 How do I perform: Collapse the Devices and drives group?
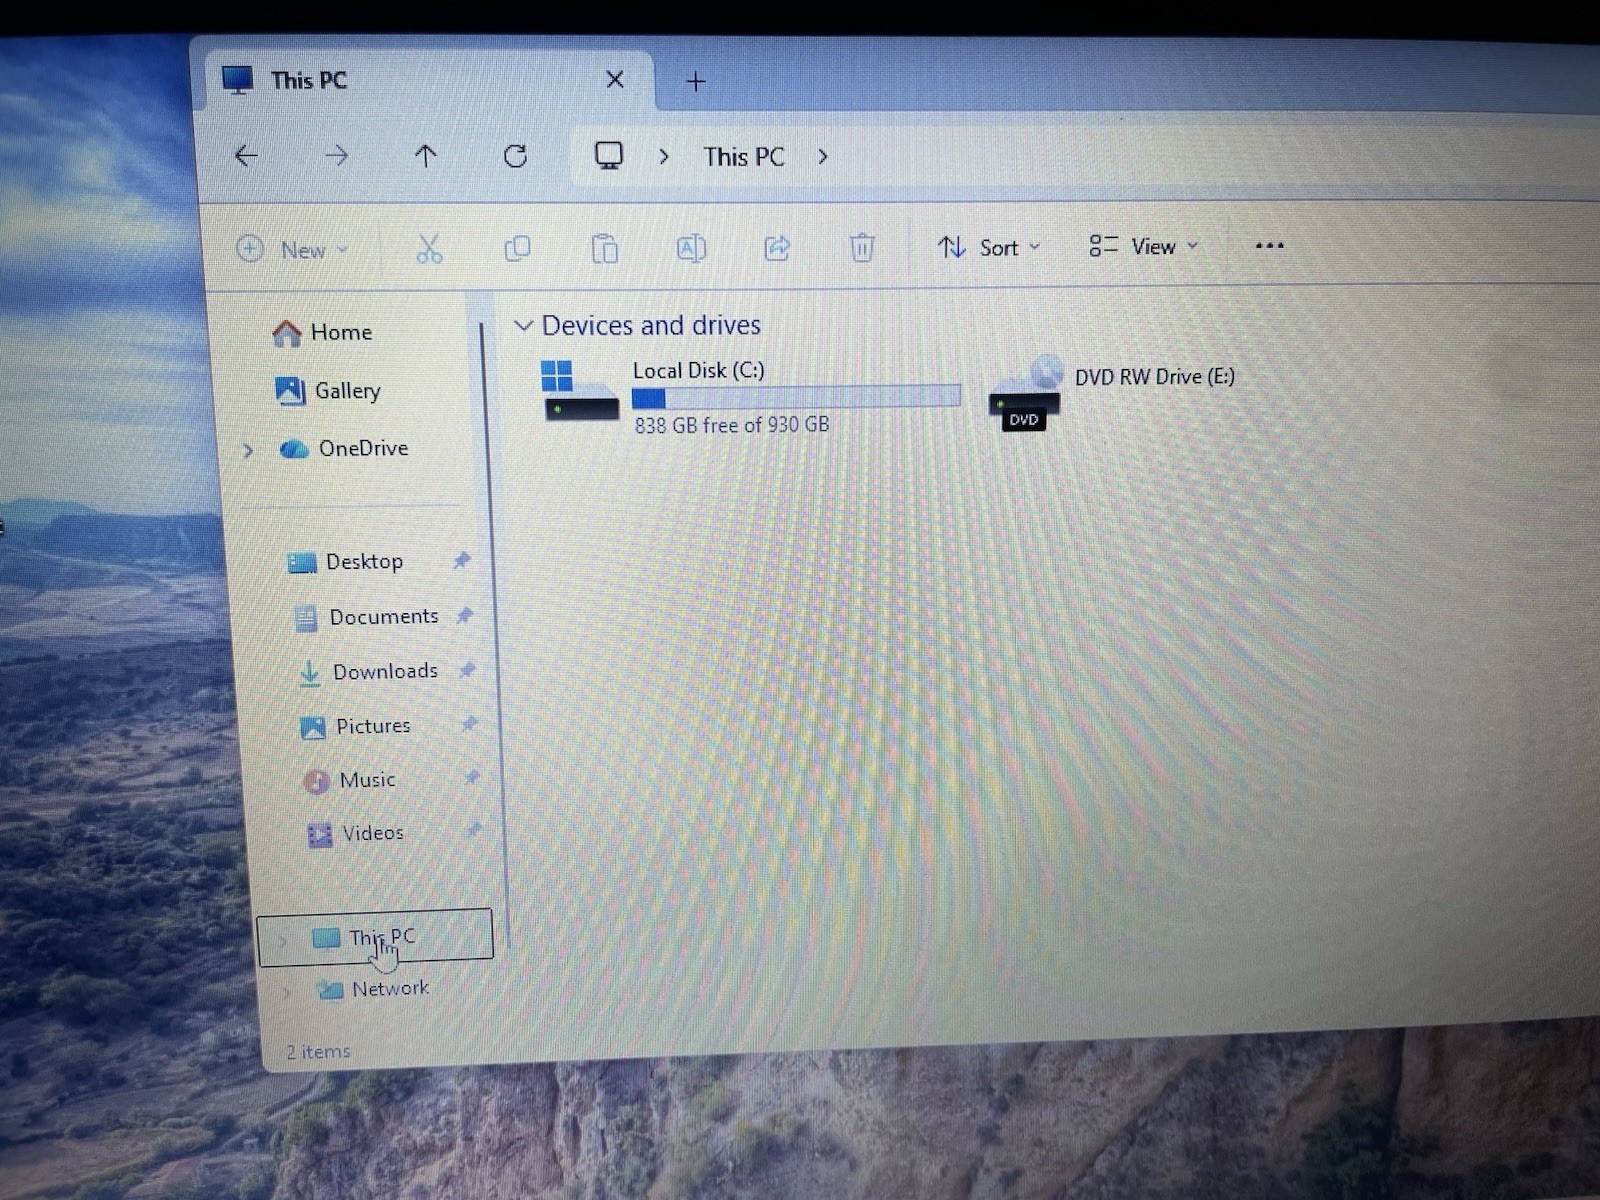(x=523, y=326)
